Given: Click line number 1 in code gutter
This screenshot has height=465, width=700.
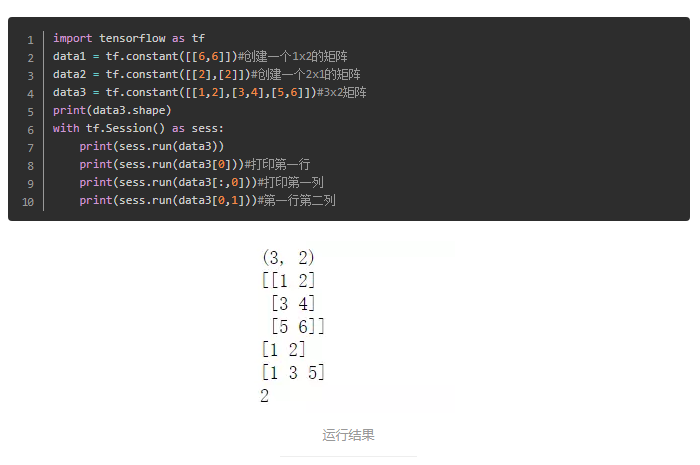Looking at the screenshot, I should pos(30,40).
